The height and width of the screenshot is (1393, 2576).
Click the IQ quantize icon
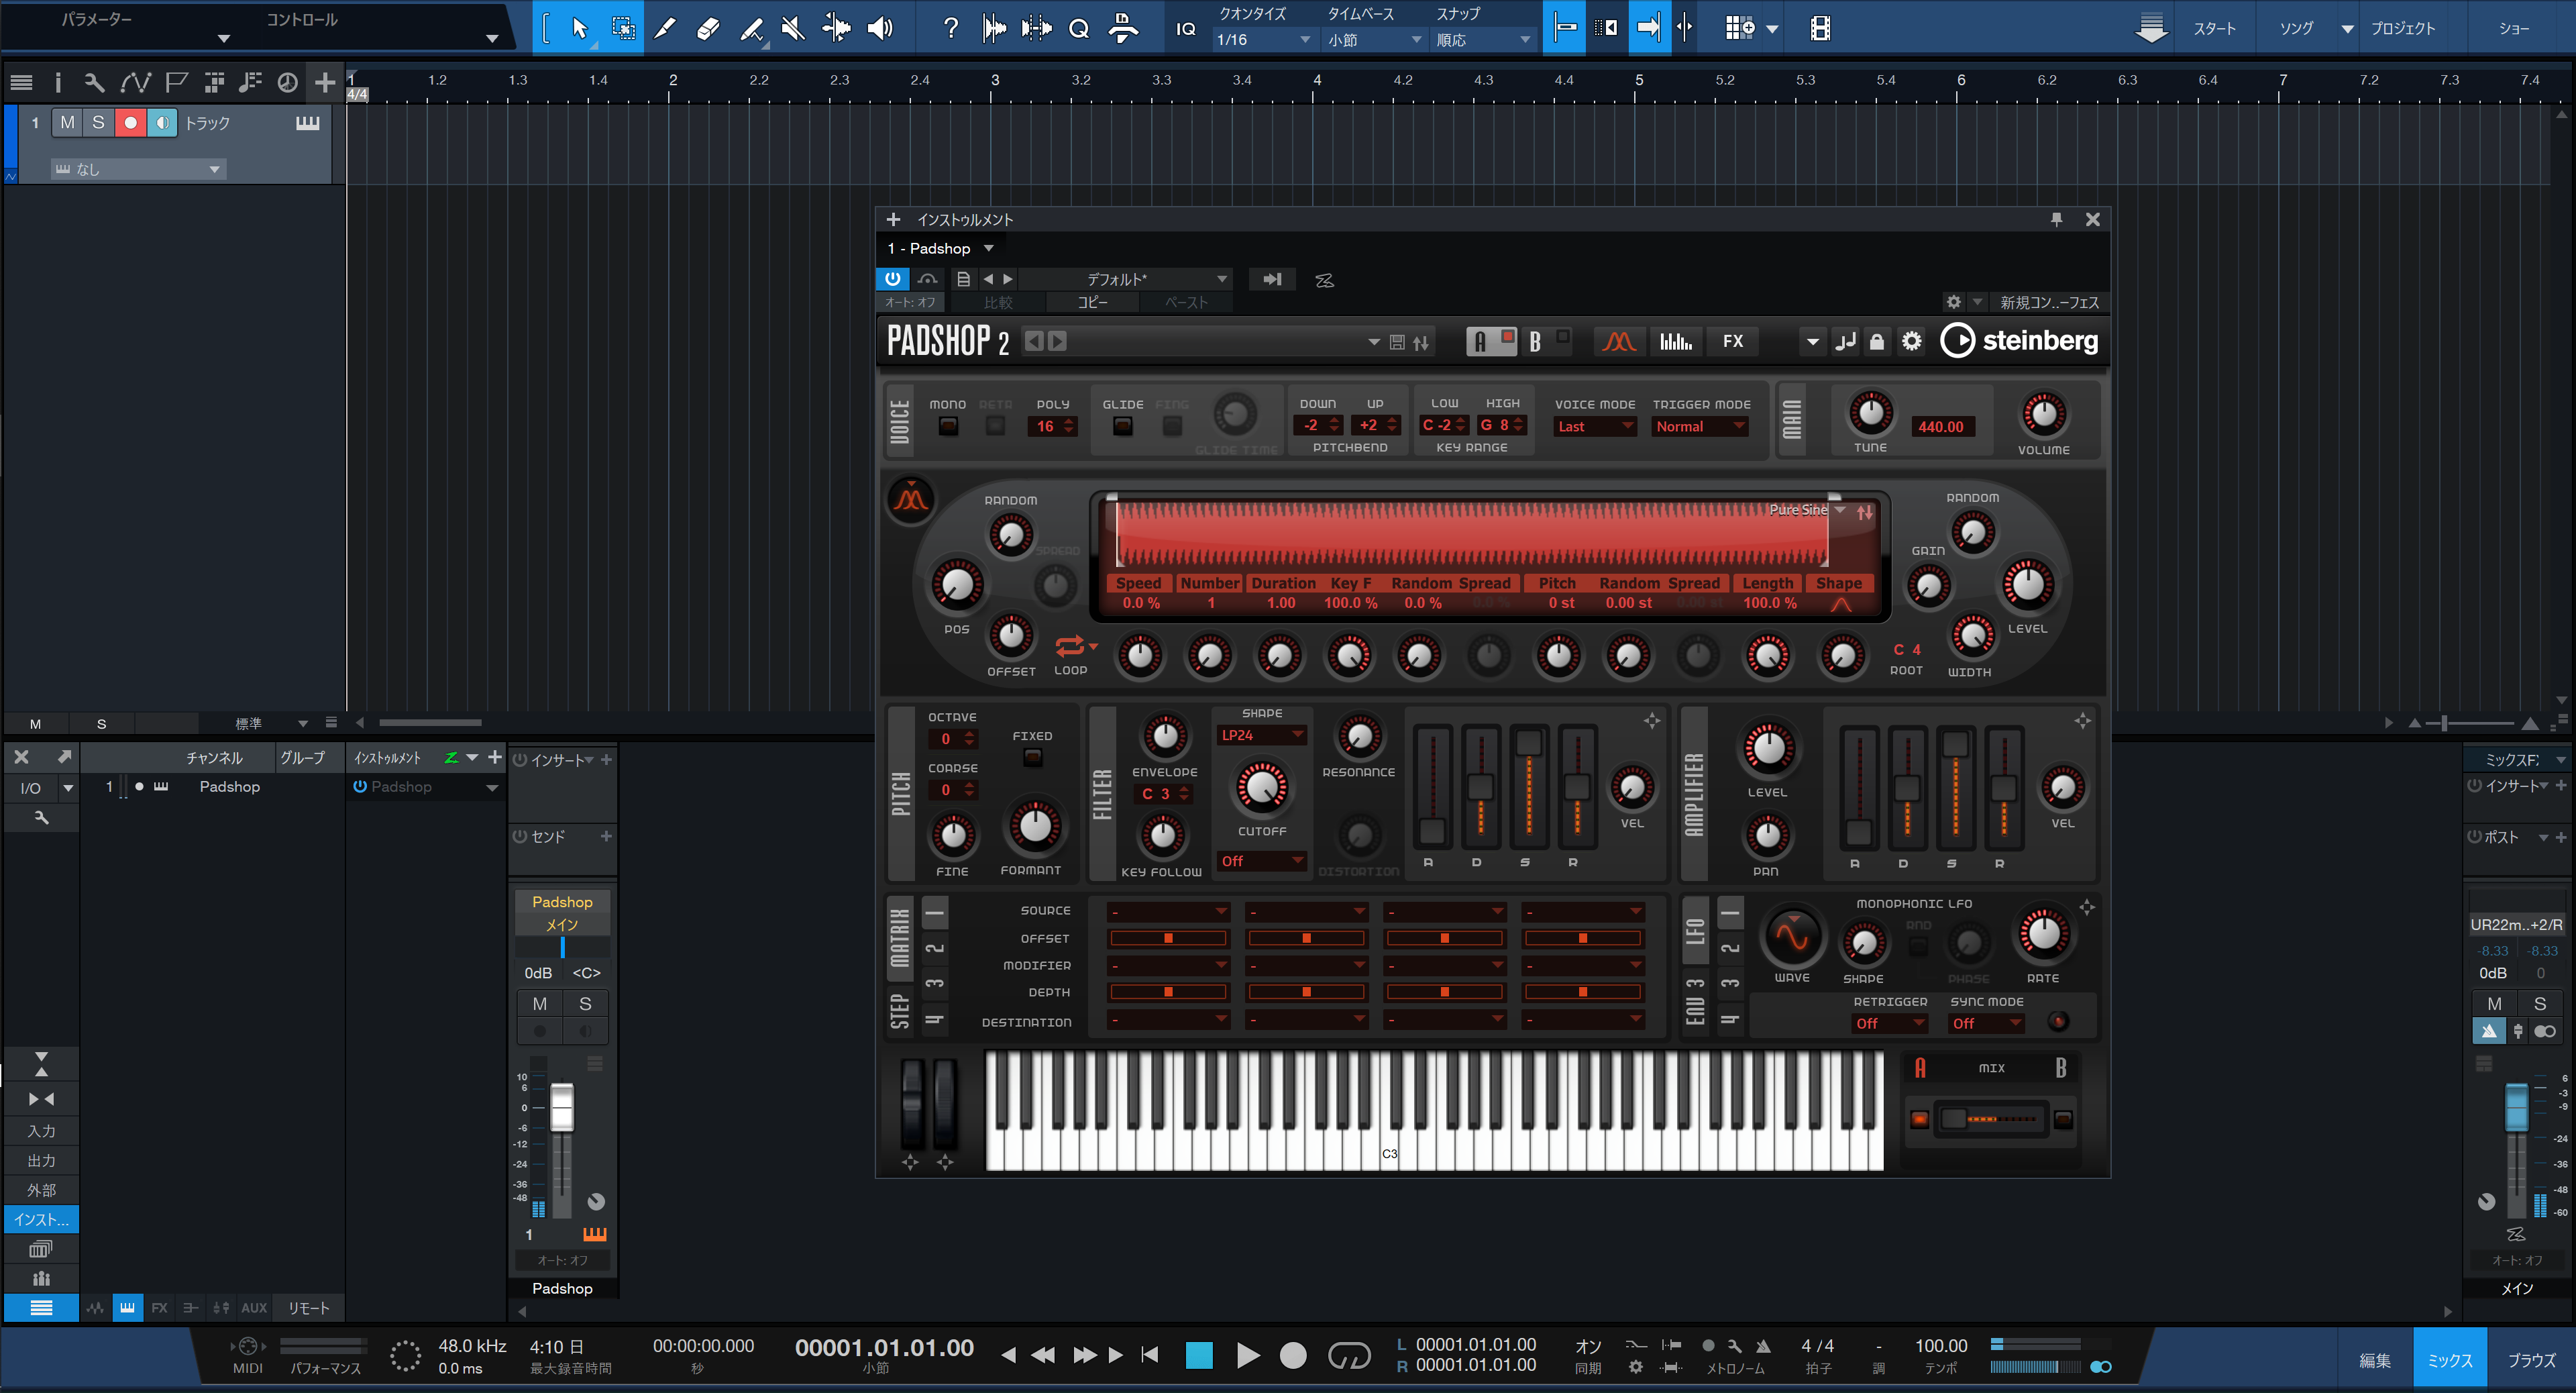[1186, 28]
